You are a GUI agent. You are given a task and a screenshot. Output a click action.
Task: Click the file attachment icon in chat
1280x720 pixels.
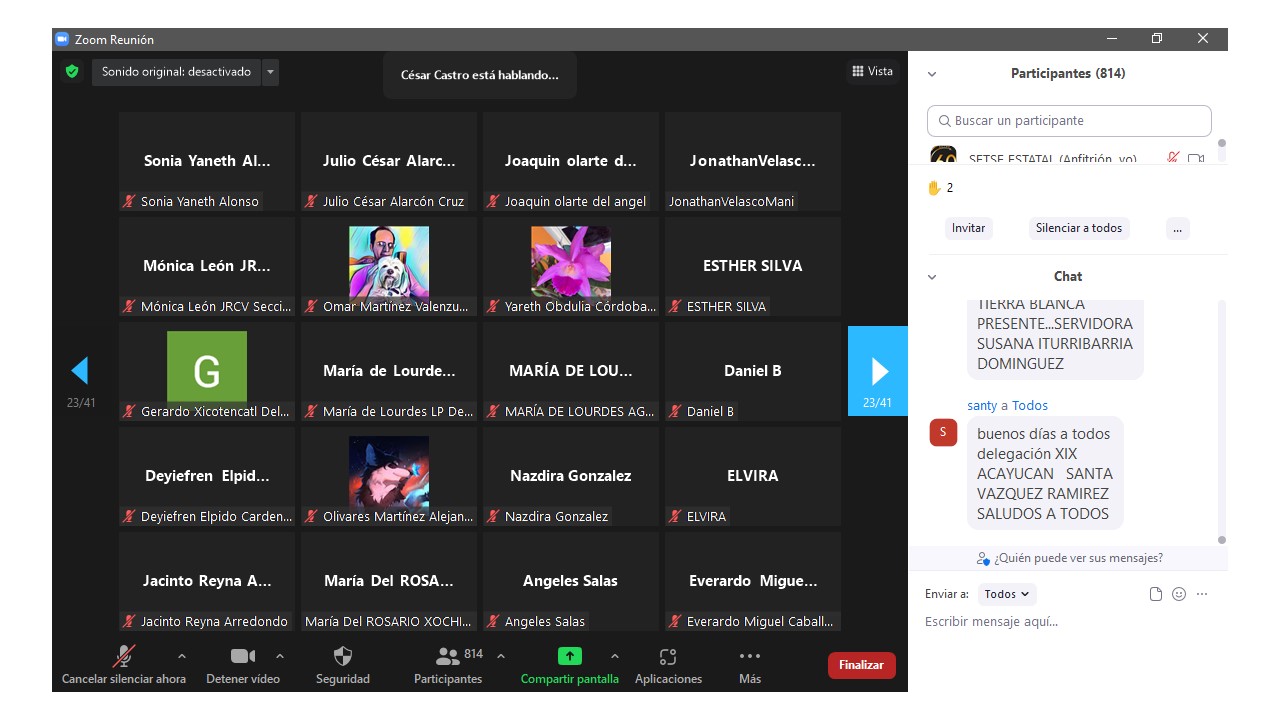1156,594
